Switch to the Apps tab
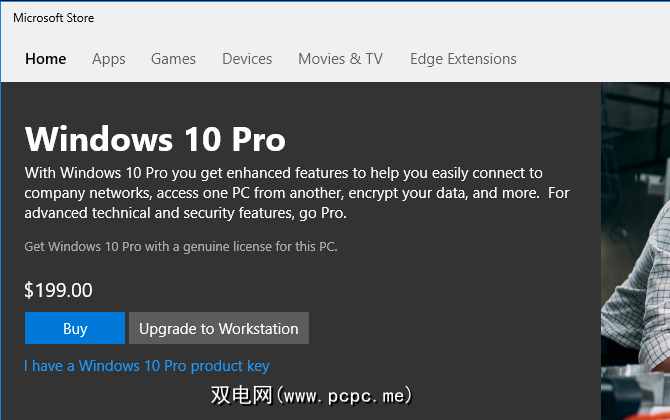The height and width of the screenshot is (420, 670). pos(109,59)
